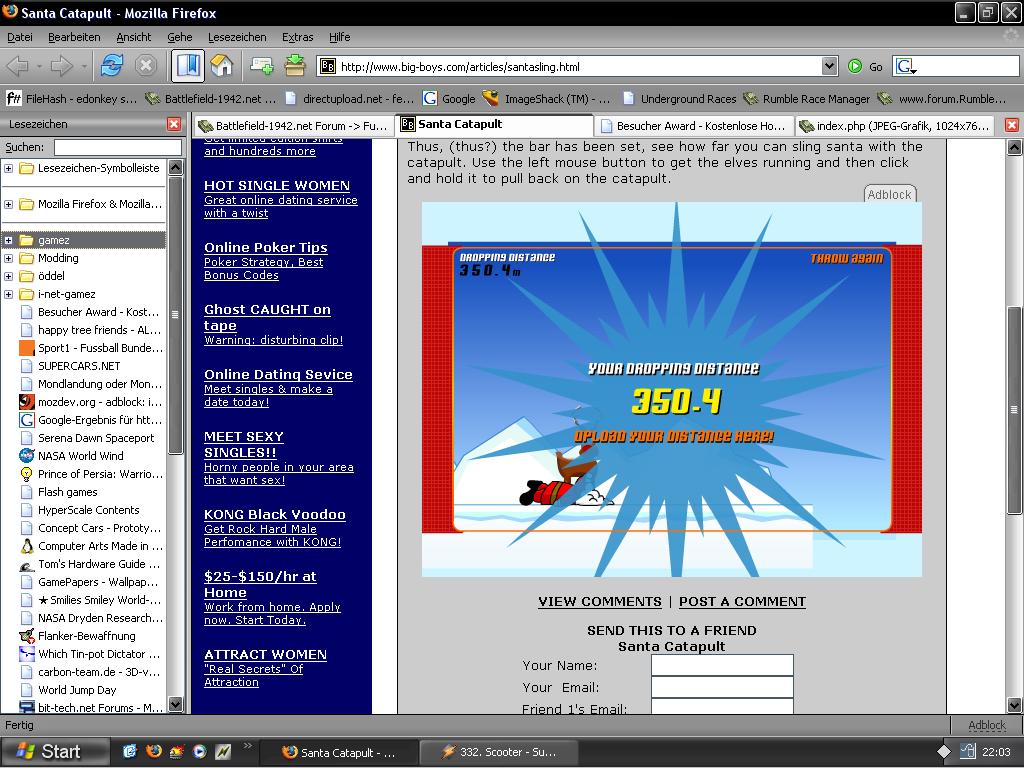Expand the Modding bookmark folder
The height and width of the screenshot is (768, 1024).
[x=8, y=259]
